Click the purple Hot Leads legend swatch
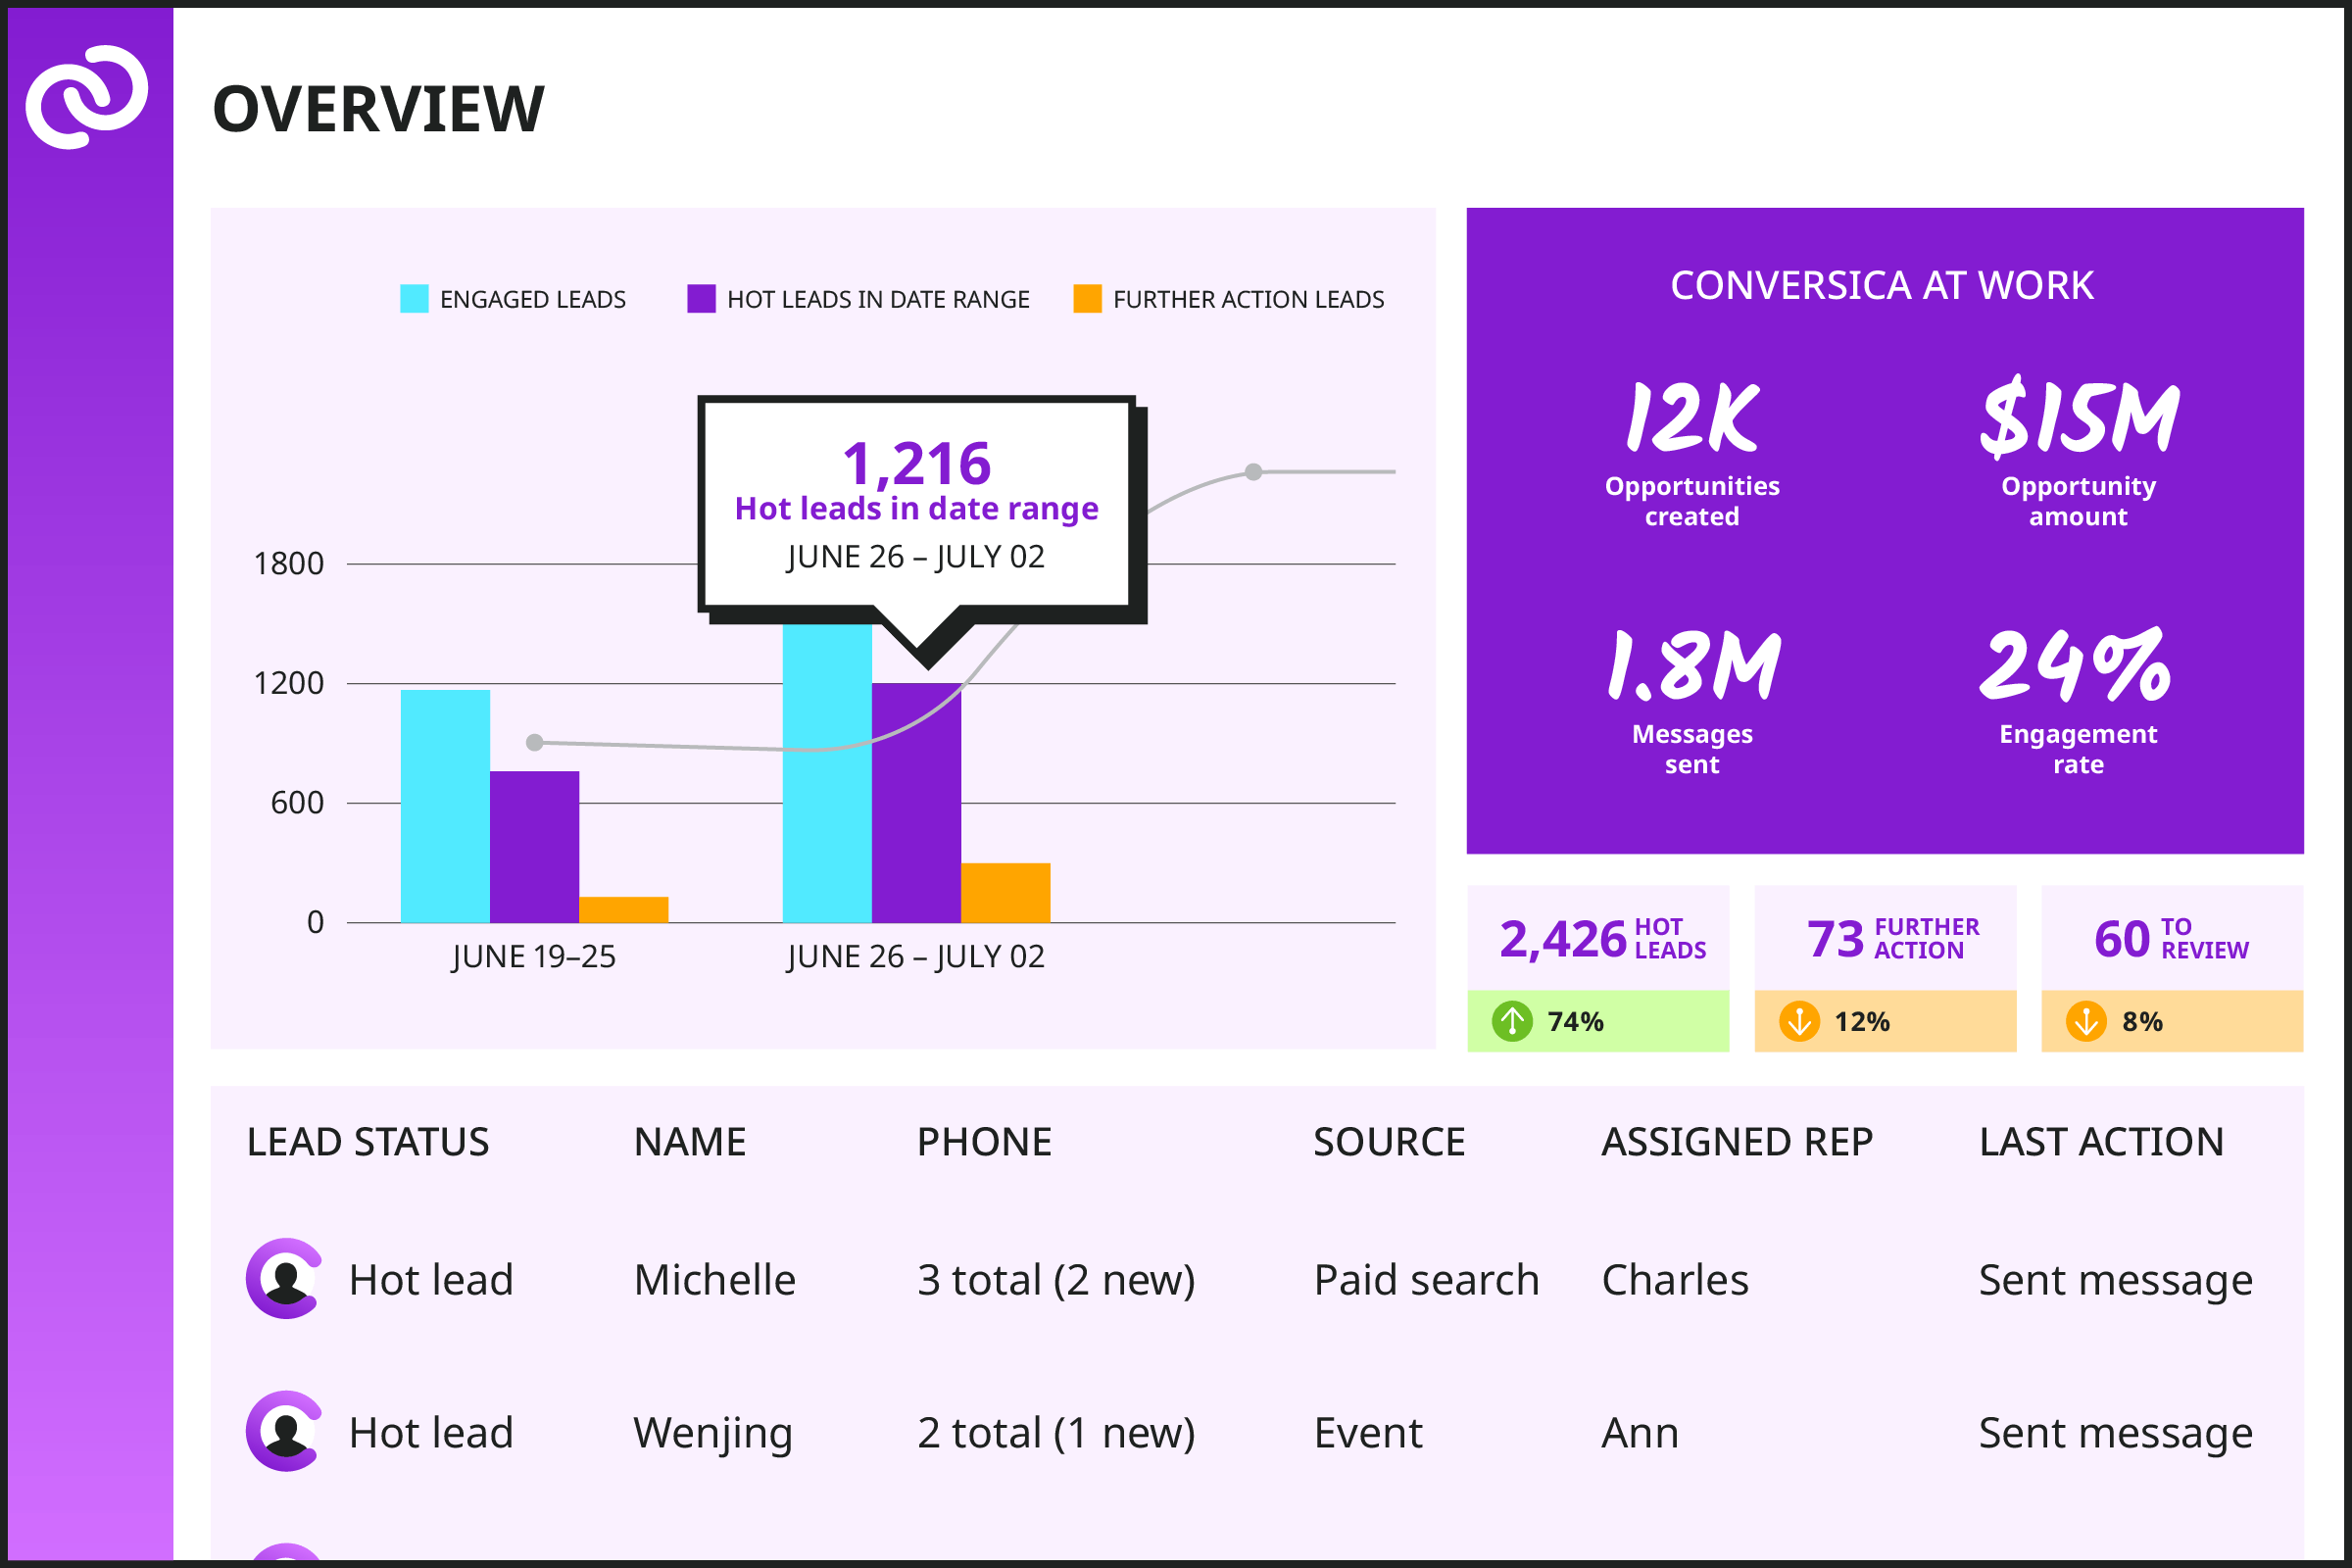Image resolution: width=2352 pixels, height=1568 pixels. pyautogui.click(x=701, y=299)
